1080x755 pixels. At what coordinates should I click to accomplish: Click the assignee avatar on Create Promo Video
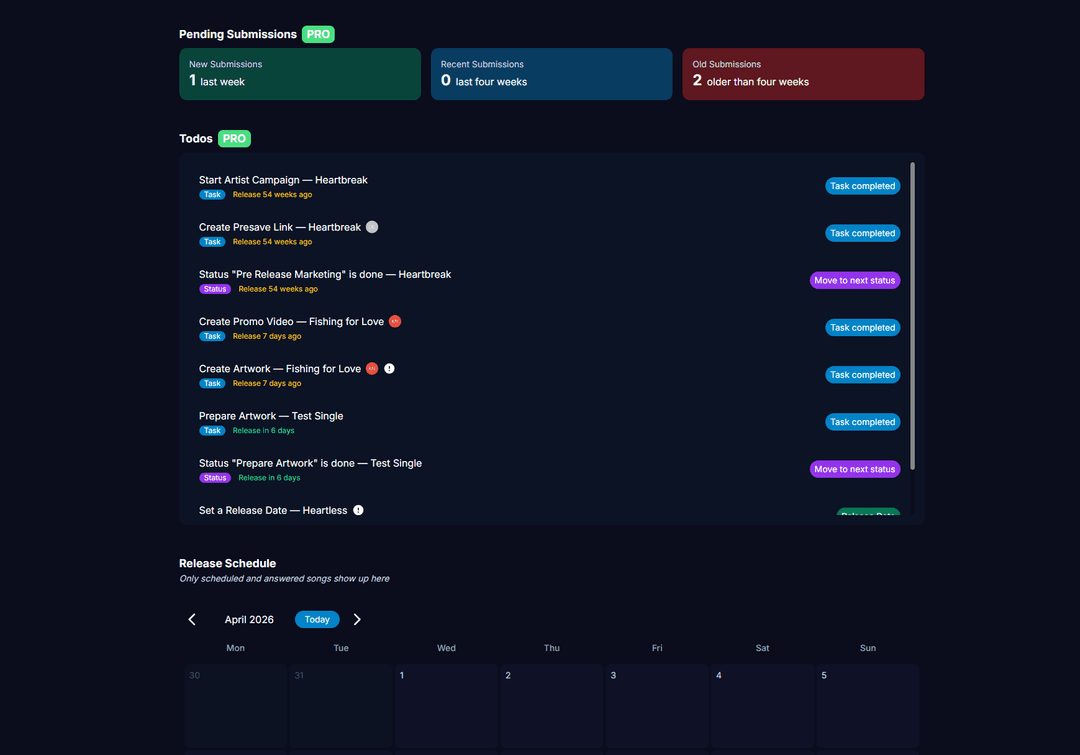pos(394,321)
